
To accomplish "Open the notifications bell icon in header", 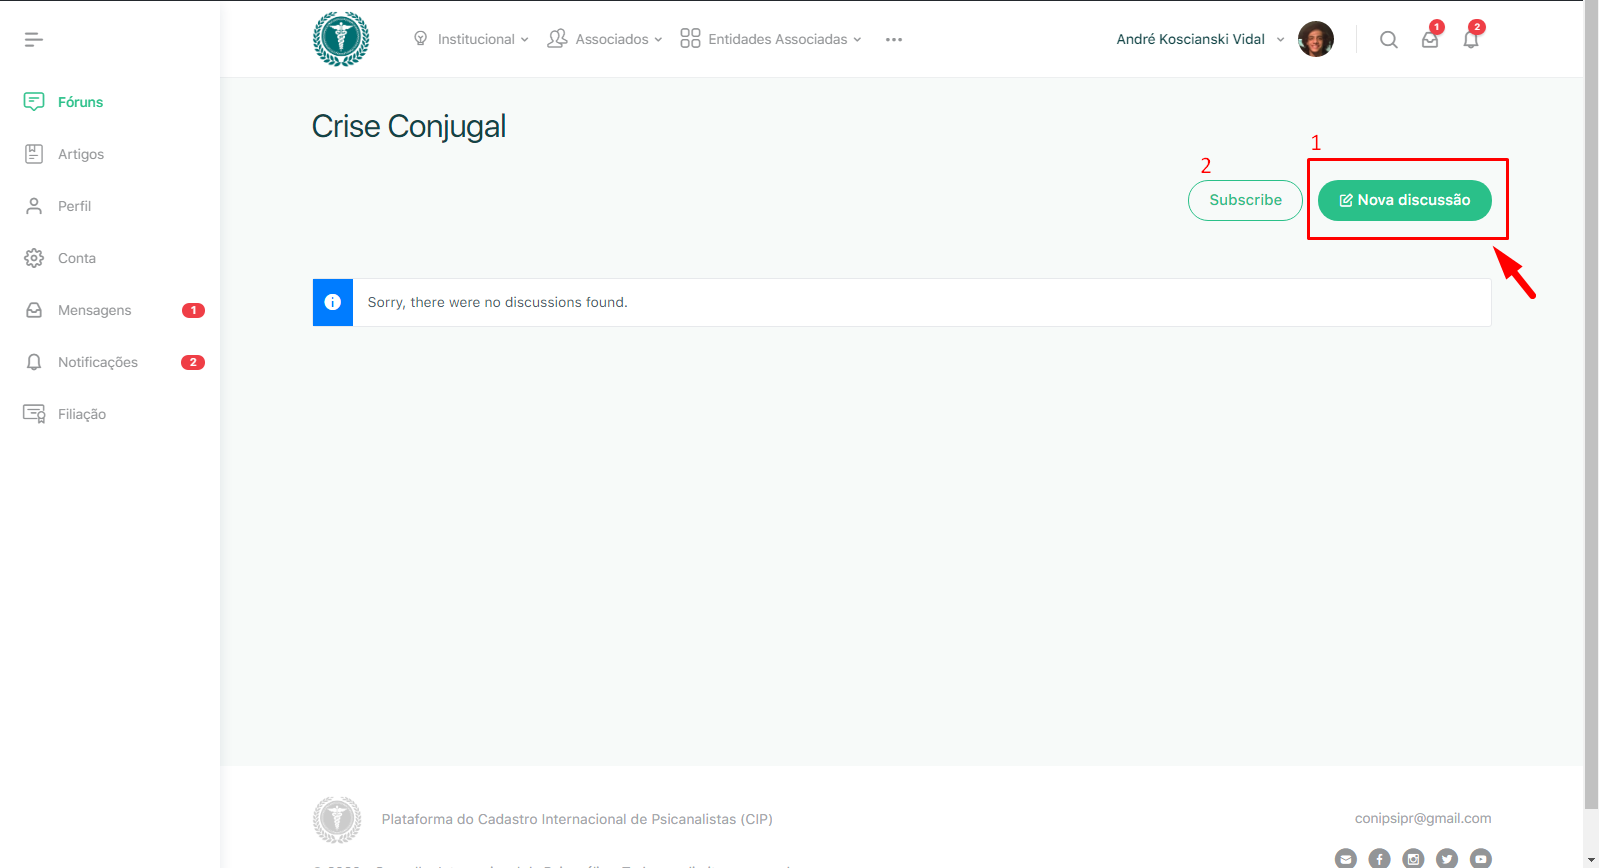I will [x=1470, y=40].
